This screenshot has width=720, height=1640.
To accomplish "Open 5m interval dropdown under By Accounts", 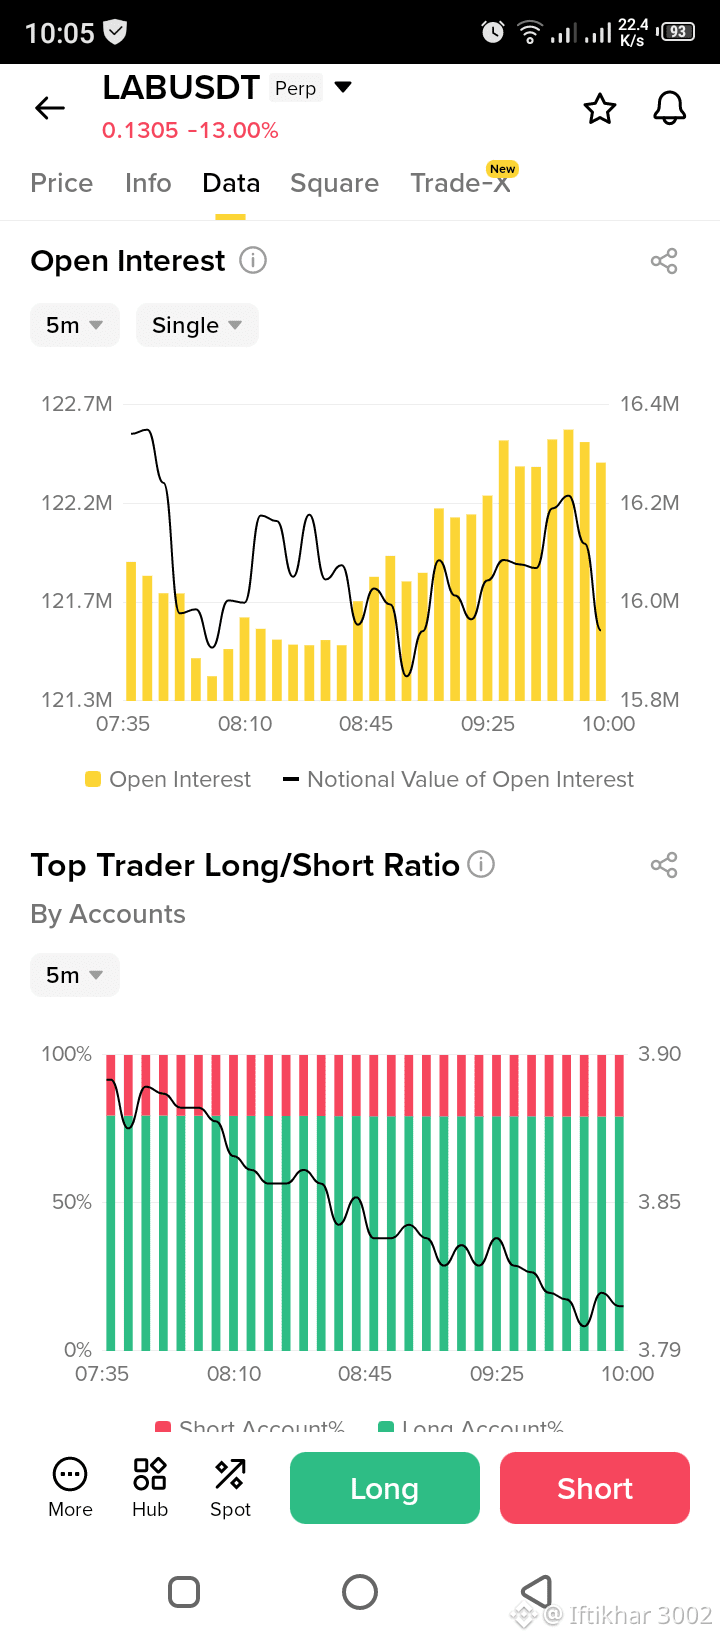I will pos(75,975).
